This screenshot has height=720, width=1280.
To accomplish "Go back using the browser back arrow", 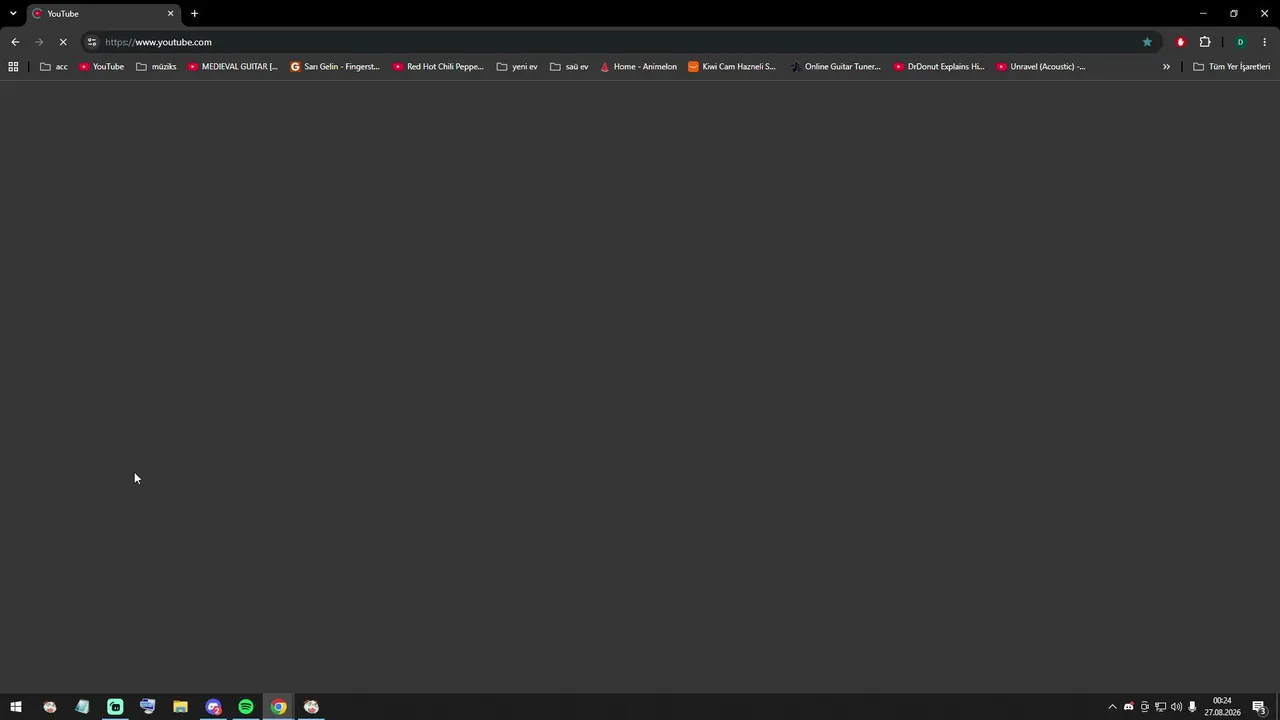I will tap(15, 42).
